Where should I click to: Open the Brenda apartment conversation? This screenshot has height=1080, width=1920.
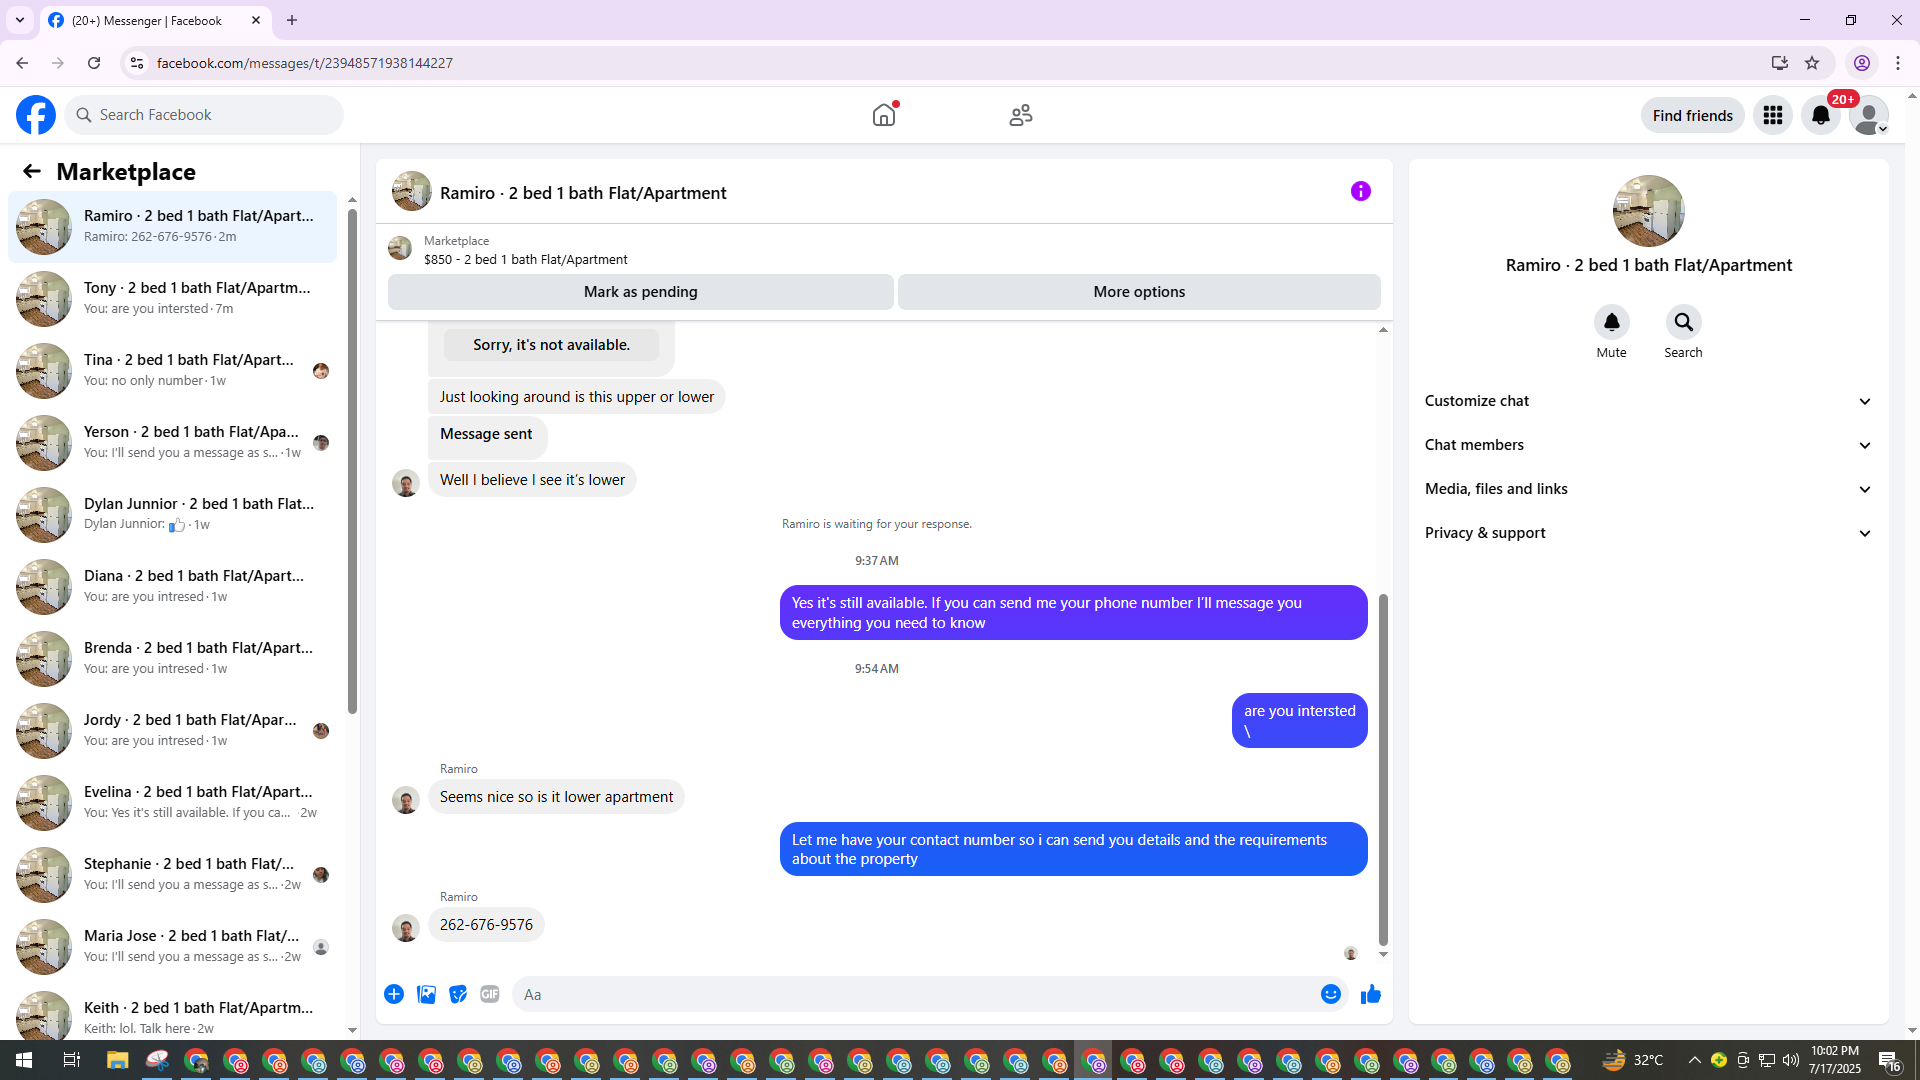(x=172, y=658)
